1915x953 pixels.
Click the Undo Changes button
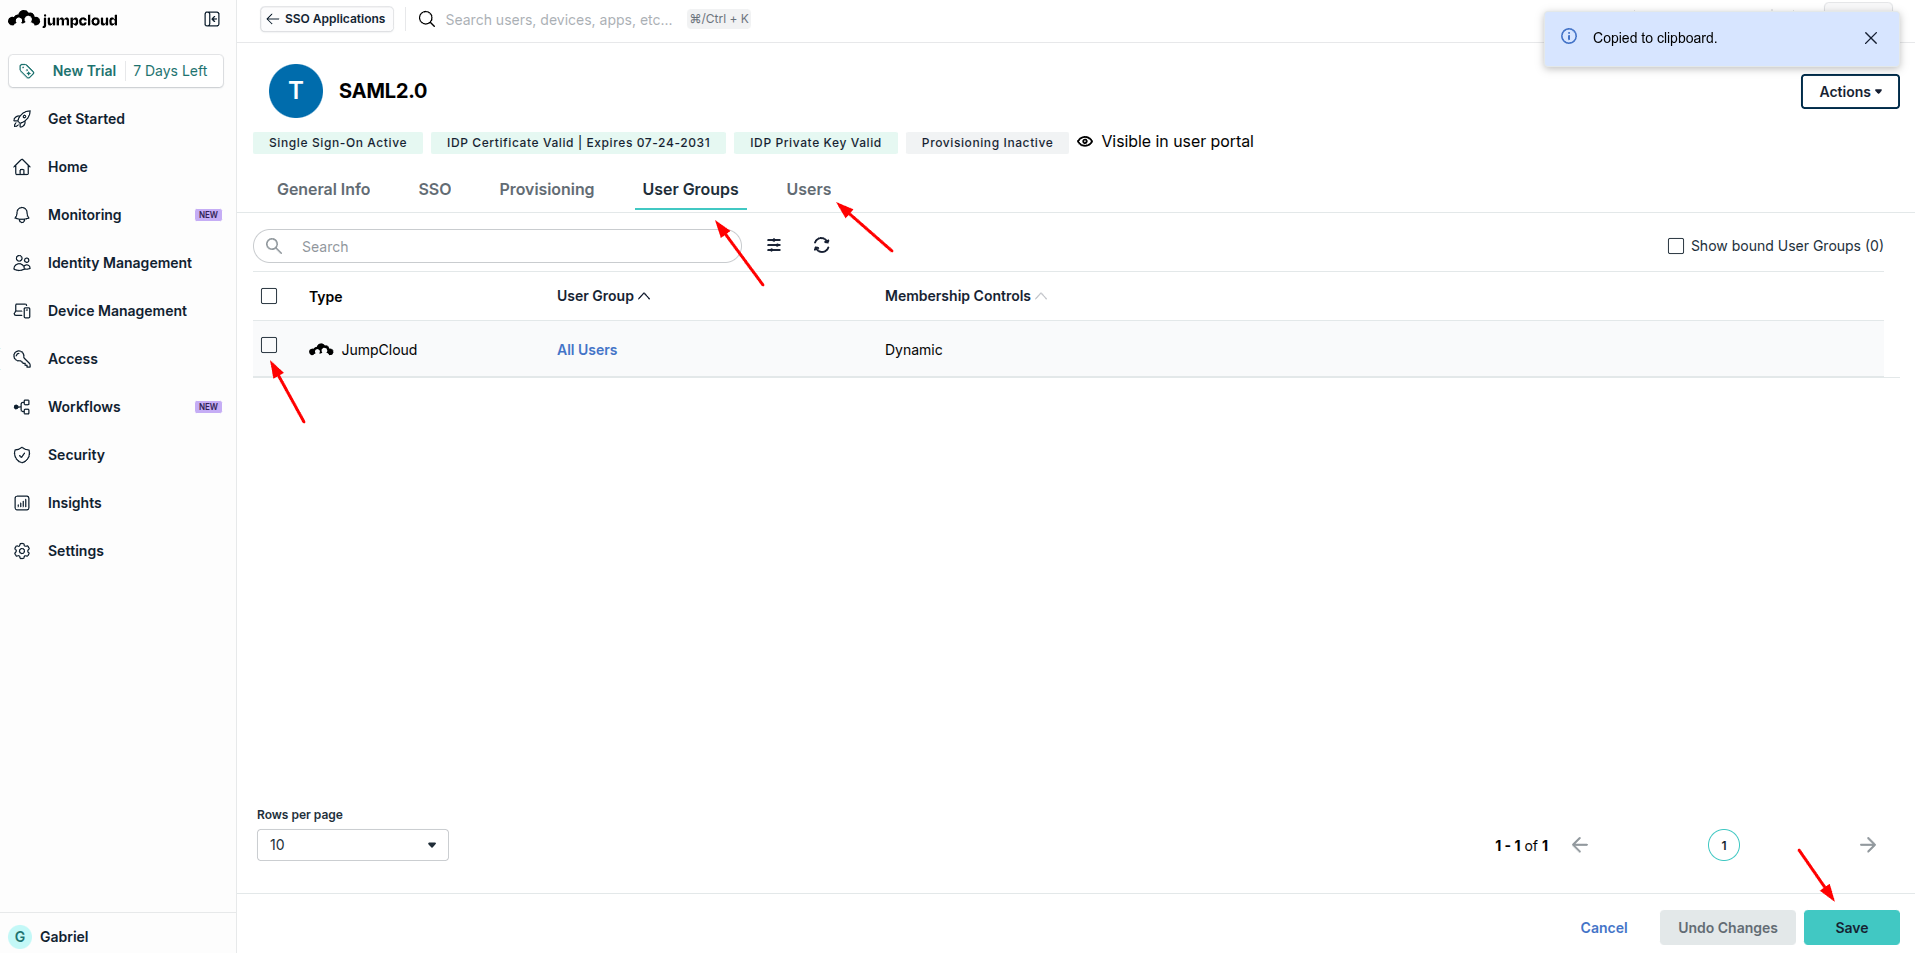coord(1728,928)
